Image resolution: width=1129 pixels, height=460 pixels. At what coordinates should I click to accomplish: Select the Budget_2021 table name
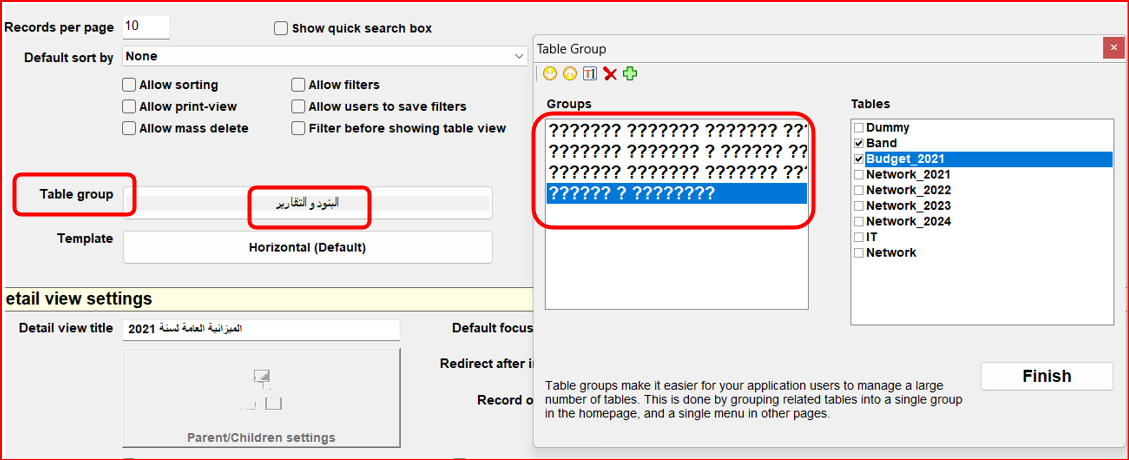pos(905,159)
